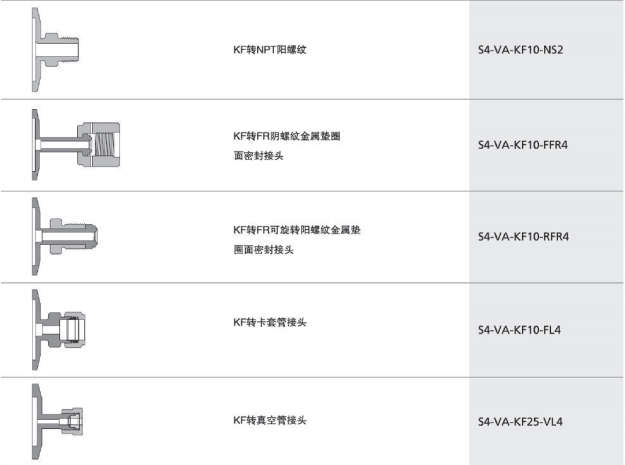Select the description KF转NPT阳螺纹
625x465 pixels.
pyautogui.click(x=270, y=50)
